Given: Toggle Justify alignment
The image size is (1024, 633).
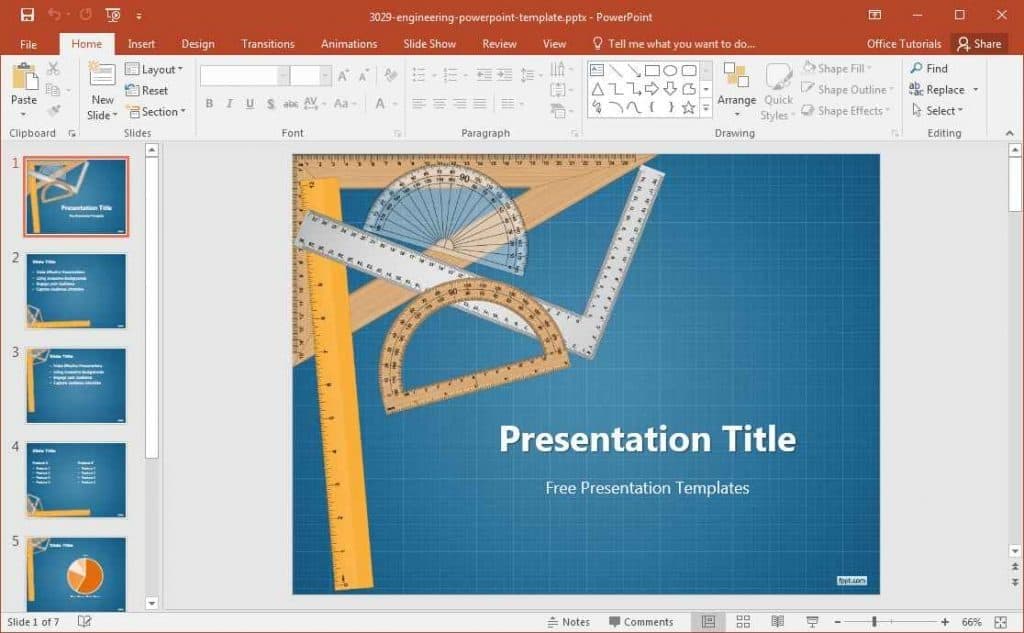Looking at the screenshot, I should (480, 104).
